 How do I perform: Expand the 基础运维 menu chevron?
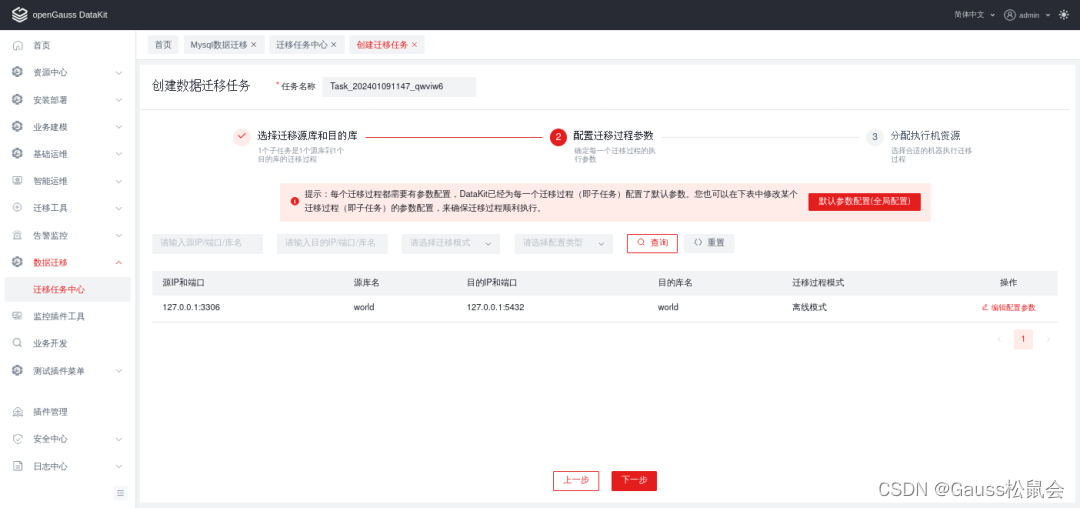(118, 154)
